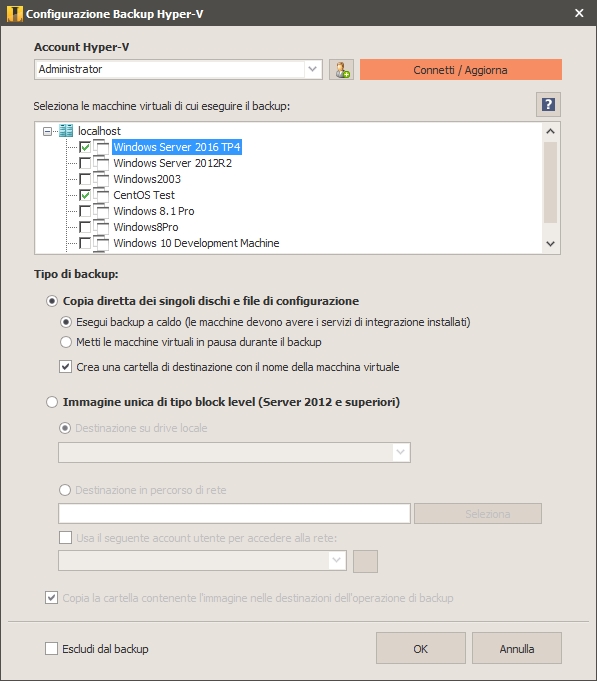This screenshot has height=681, width=597.
Task: Select Destinazione in percorso di rete radio
Action: coord(65,490)
